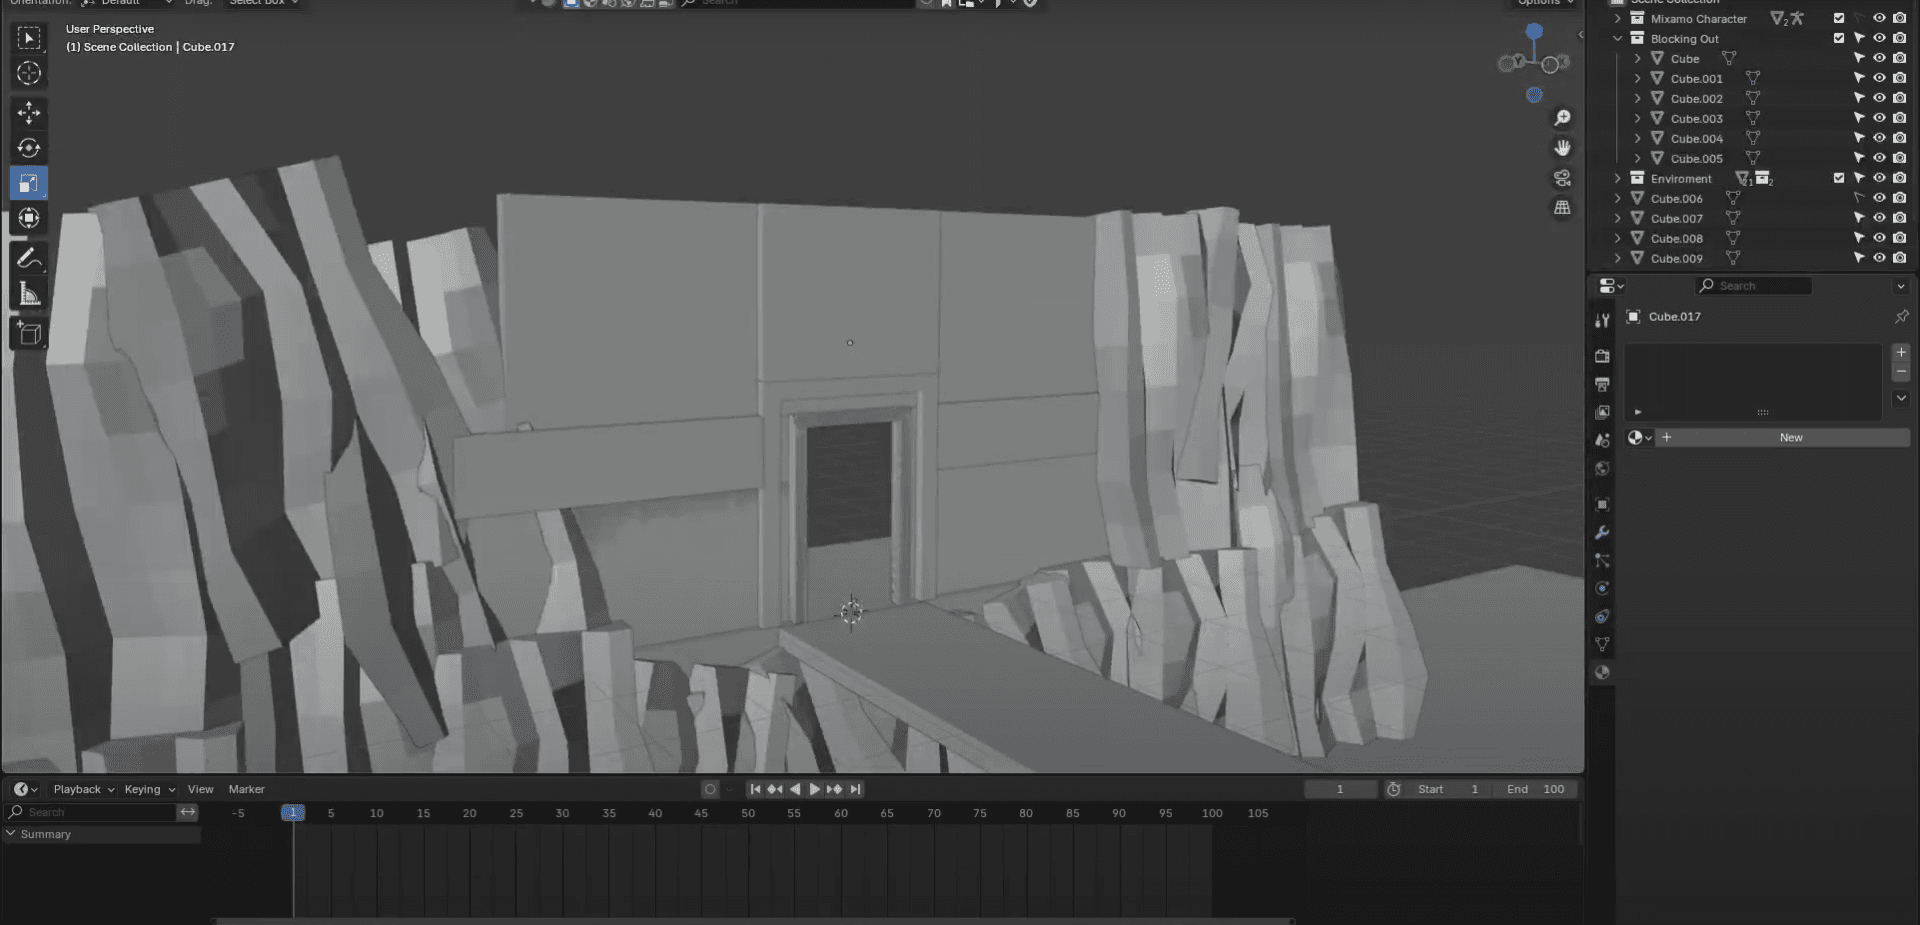
Task: Select the Measure tool
Action: [x=29, y=294]
